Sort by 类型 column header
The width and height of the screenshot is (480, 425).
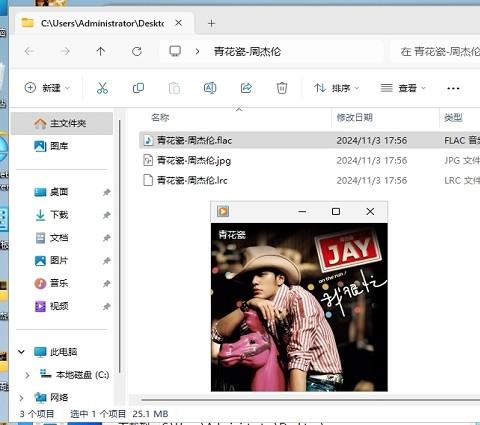[x=453, y=117]
